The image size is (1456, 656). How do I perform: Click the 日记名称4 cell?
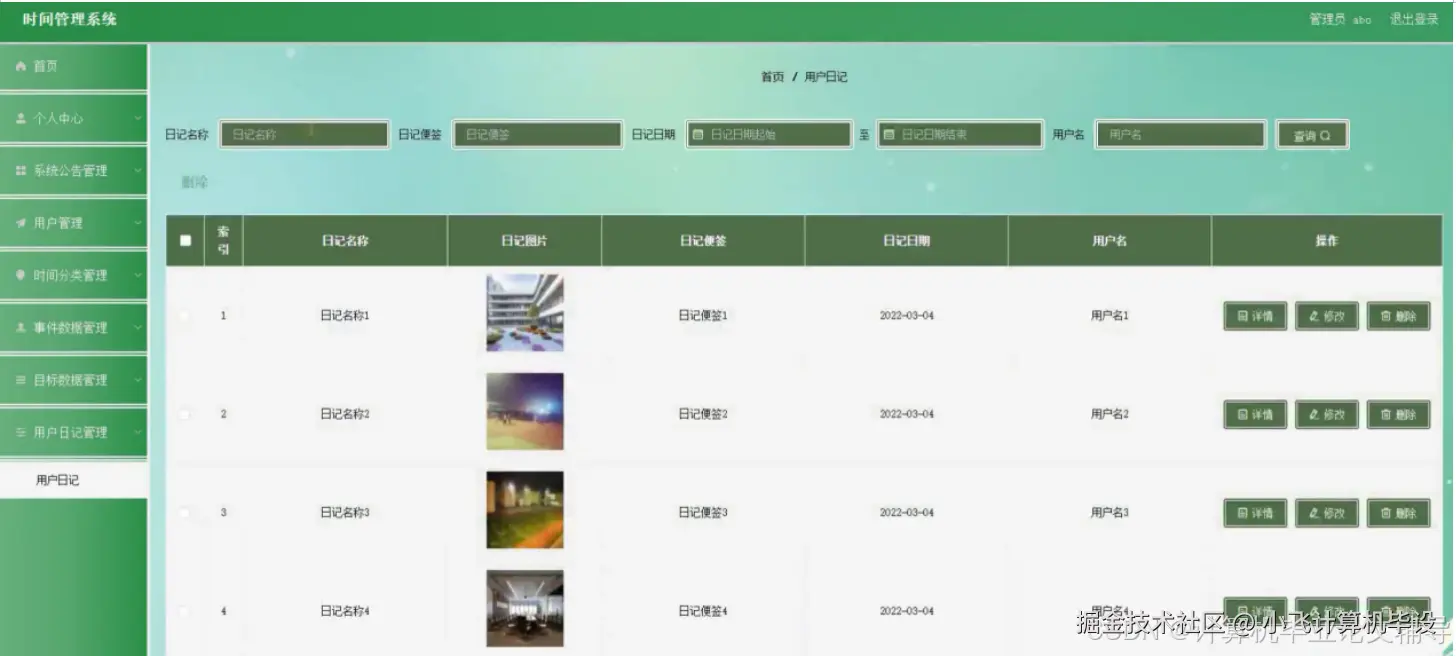pyautogui.click(x=345, y=610)
